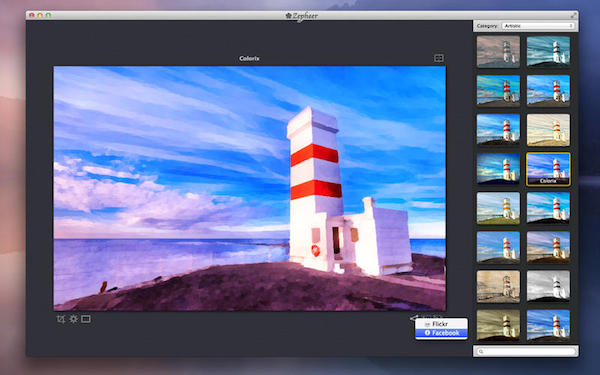Select the highlighted Colorix filter thumbnail
This screenshot has width=600, height=375.
(x=548, y=169)
